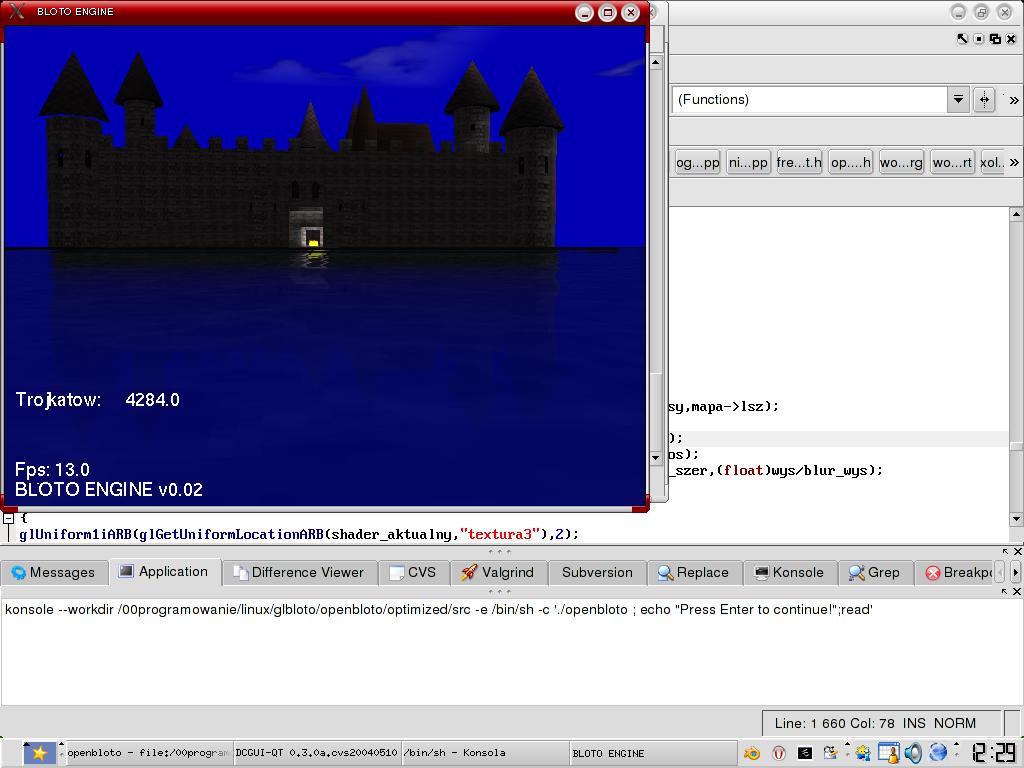Open the fre...t.h file tab
This screenshot has width=1024, height=768.
click(x=799, y=163)
